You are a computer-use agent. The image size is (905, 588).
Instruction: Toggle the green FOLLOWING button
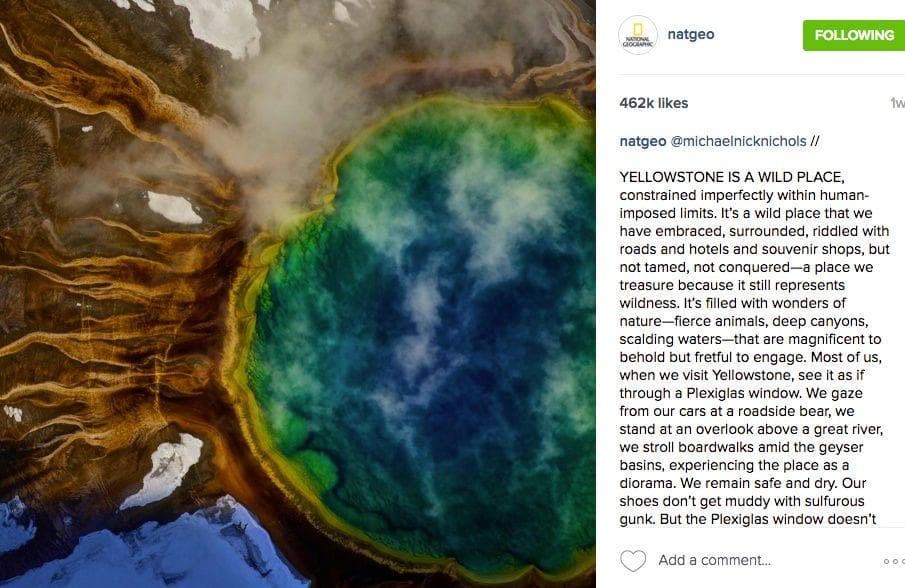[x=854, y=35]
